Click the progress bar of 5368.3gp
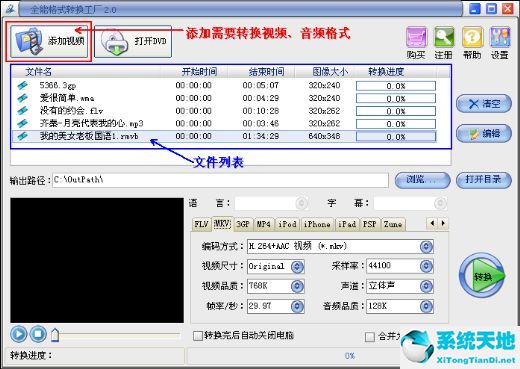 396,86
